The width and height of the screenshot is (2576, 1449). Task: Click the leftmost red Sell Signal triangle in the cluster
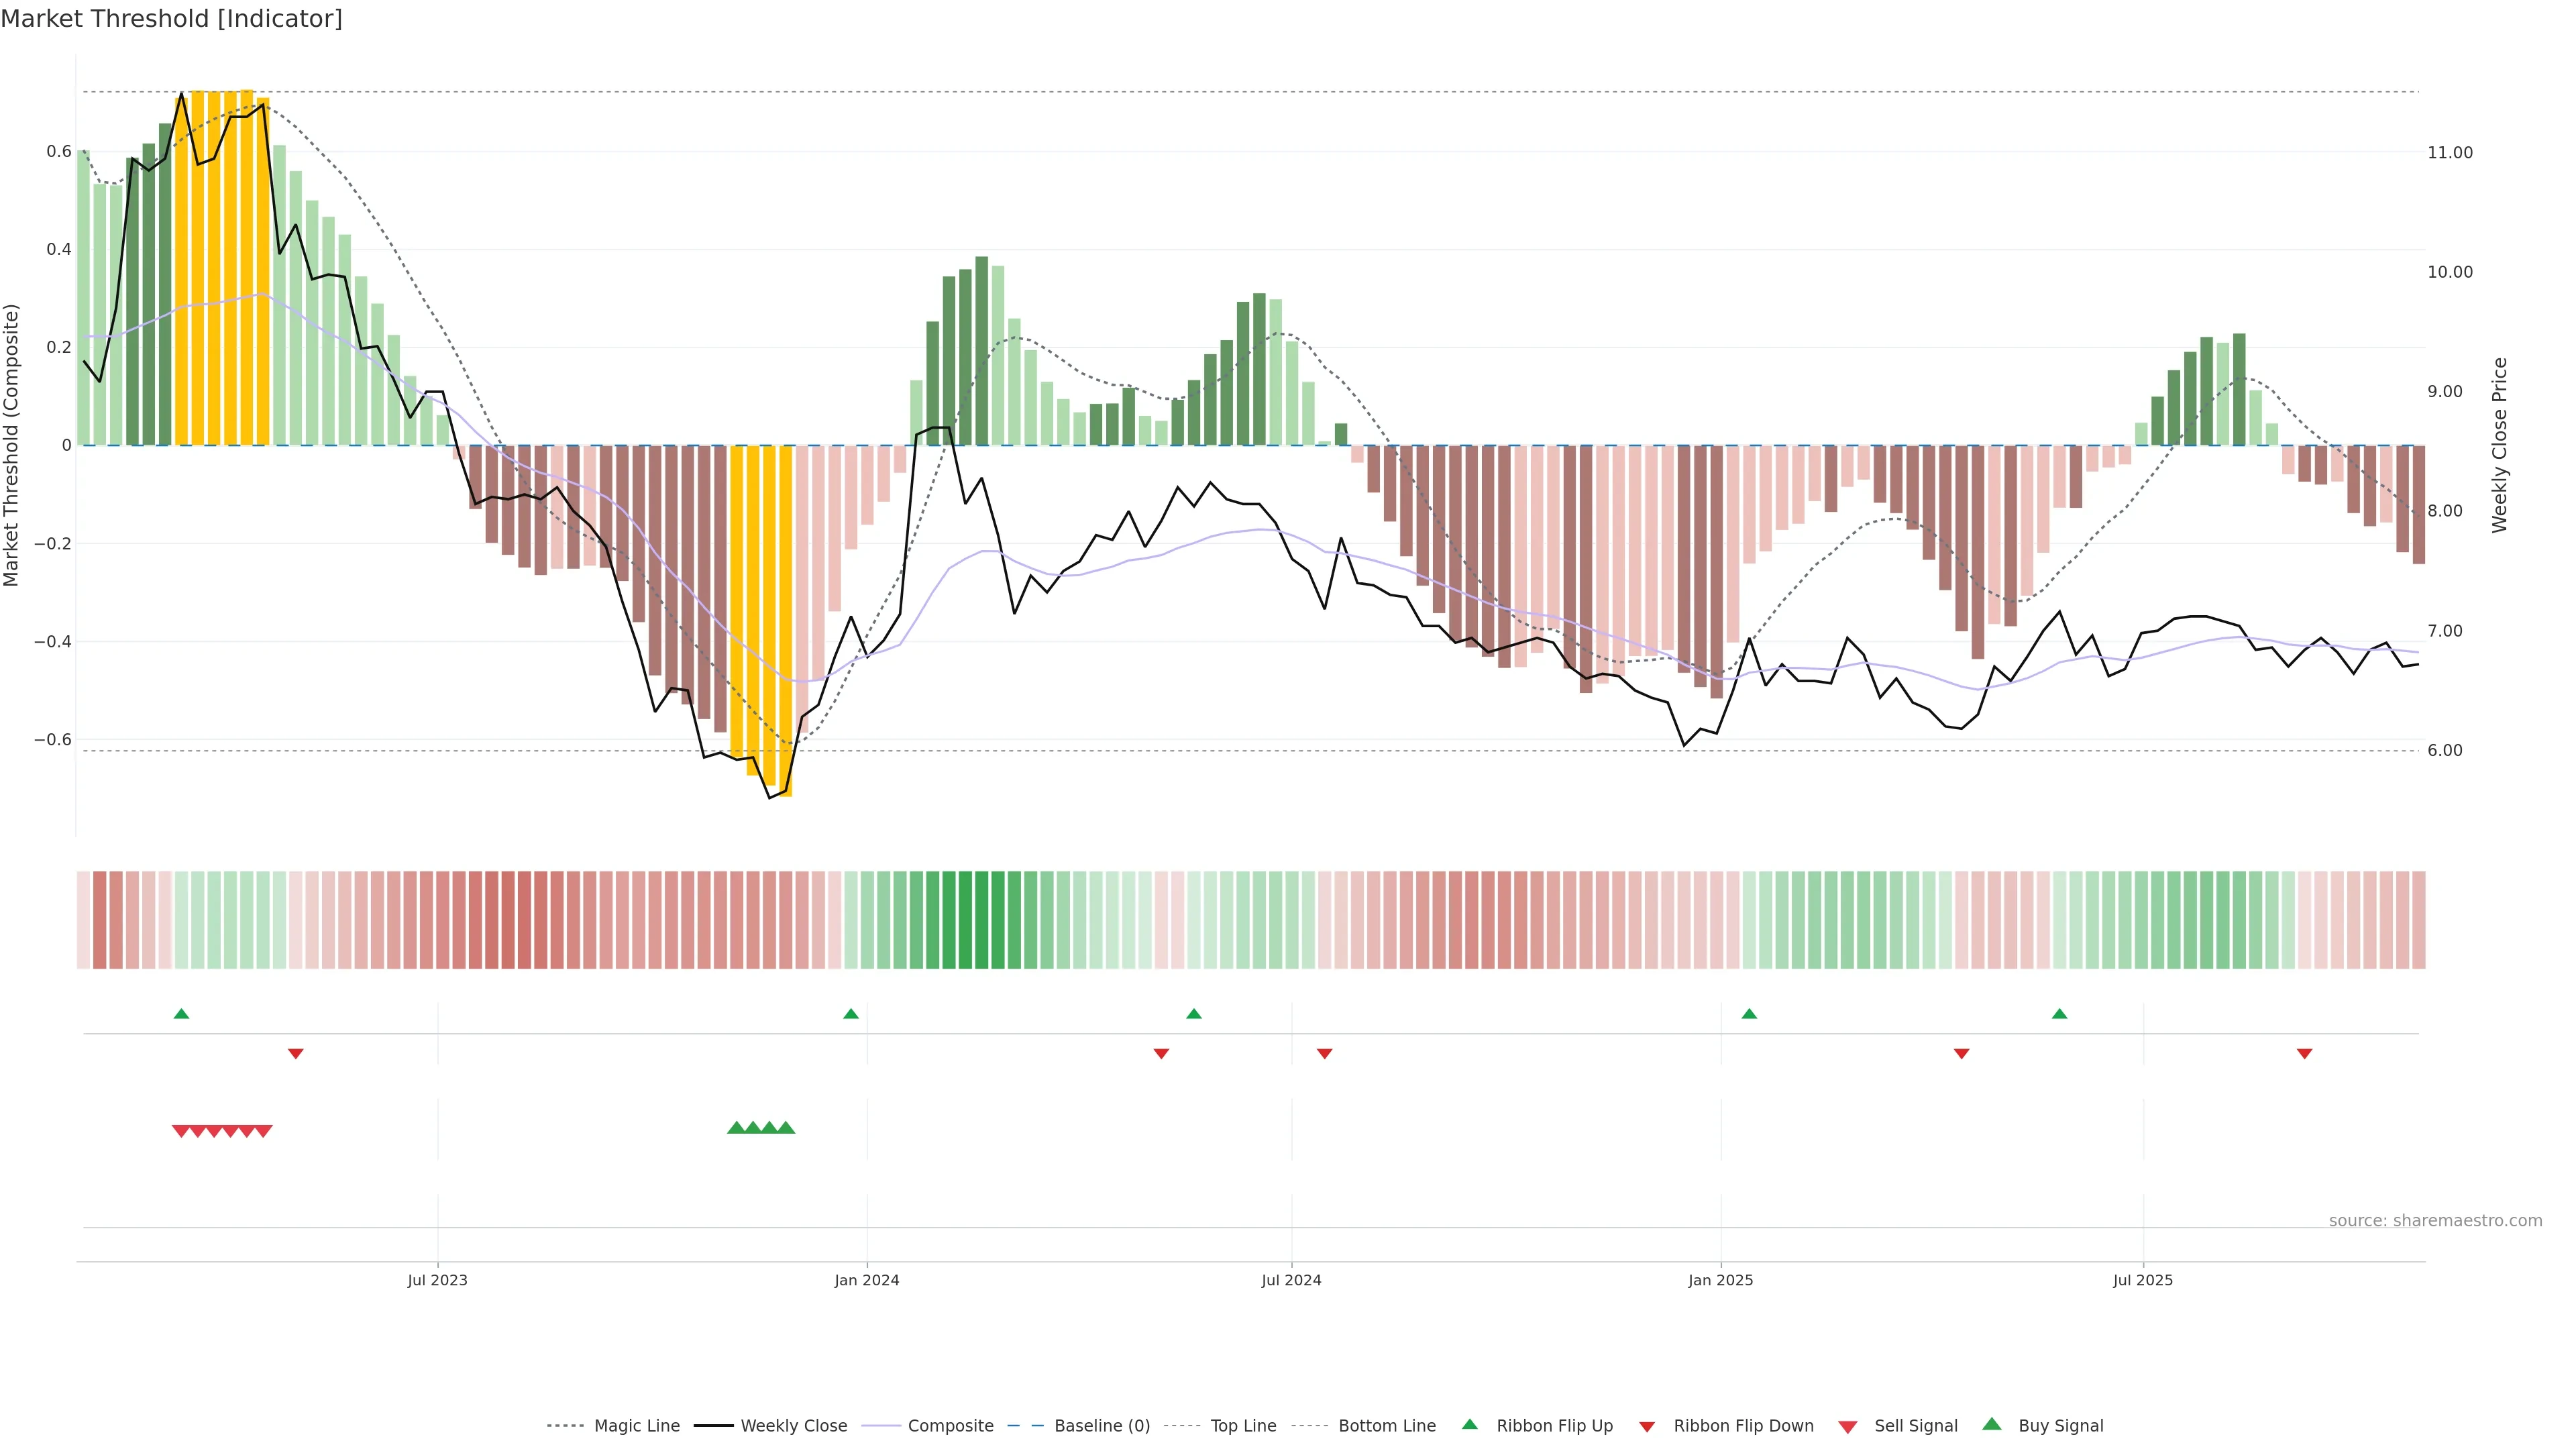[x=180, y=1131]
